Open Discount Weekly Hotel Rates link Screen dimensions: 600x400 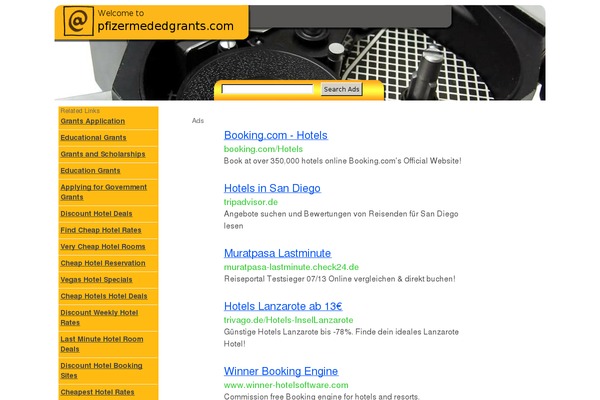point(99,317)
